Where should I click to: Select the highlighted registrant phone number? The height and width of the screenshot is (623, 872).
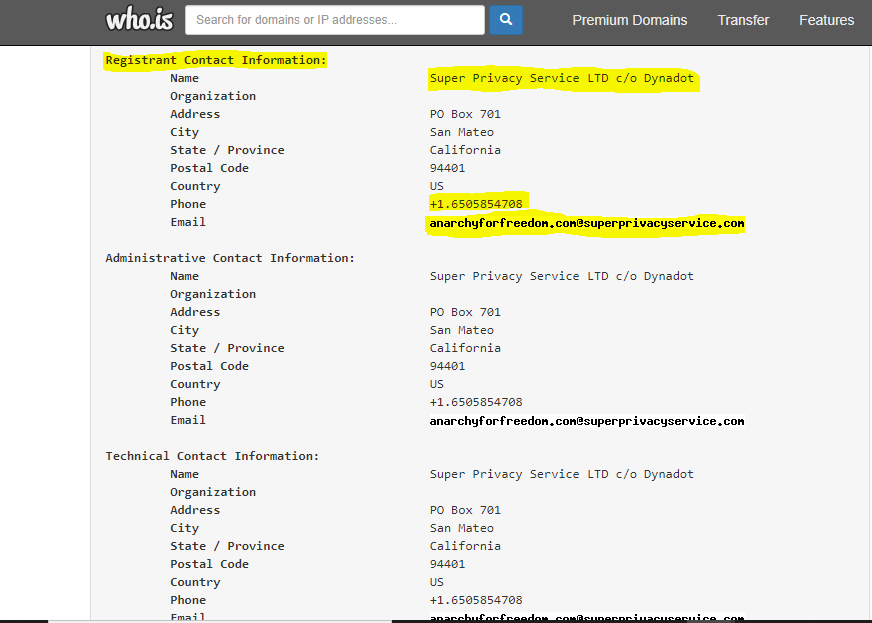click(x=476, y=204)
